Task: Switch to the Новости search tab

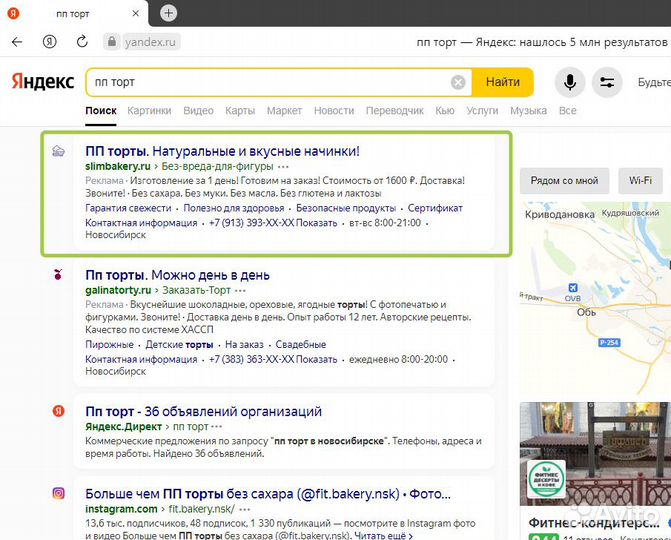Action: click(334, 110)
